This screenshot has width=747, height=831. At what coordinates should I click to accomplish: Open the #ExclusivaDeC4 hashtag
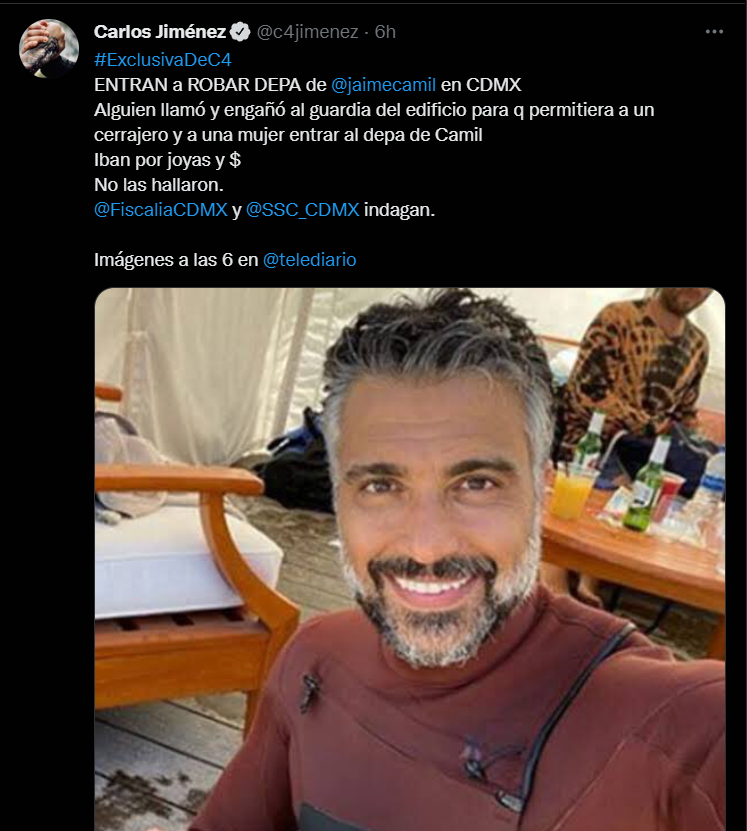163,60
